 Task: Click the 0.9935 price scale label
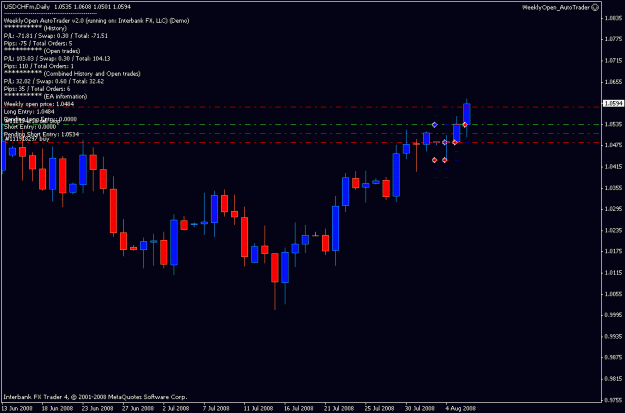point(613,337)
